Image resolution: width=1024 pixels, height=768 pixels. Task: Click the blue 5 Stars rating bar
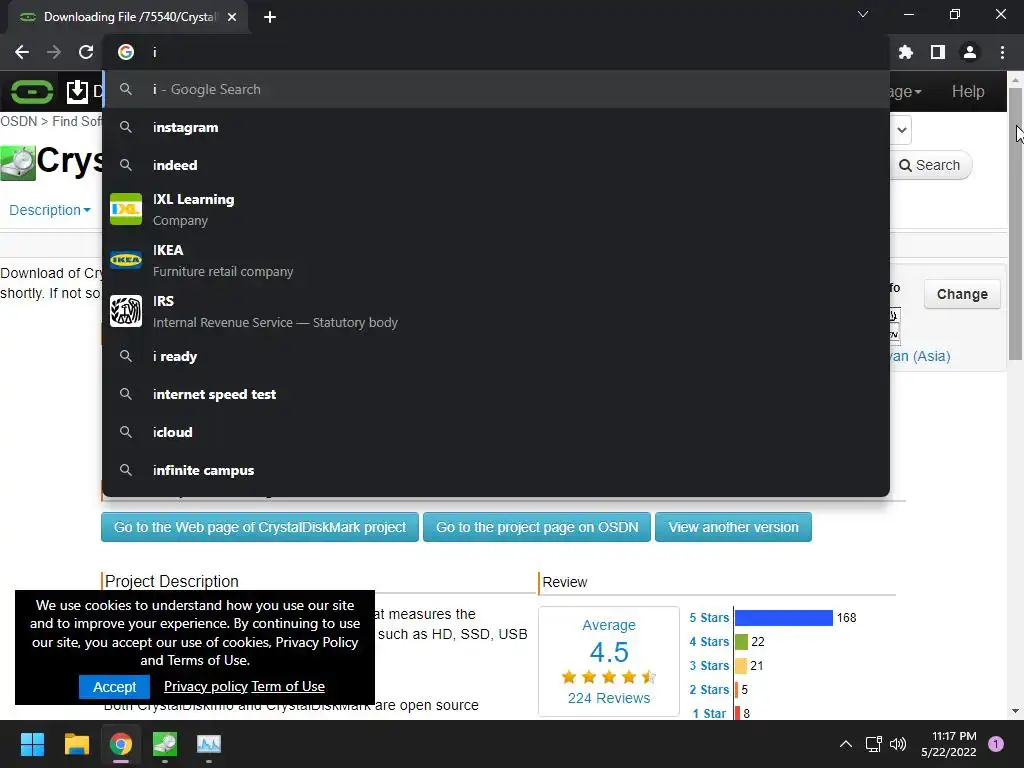(x=784, y=618)
